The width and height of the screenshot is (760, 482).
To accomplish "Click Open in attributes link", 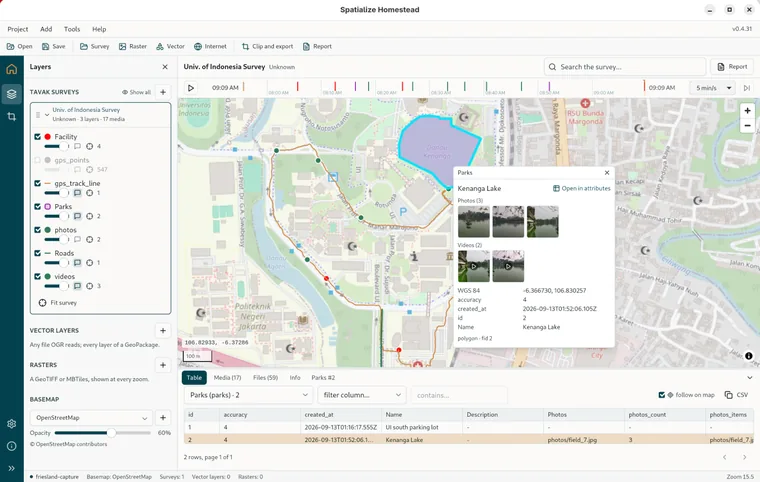I will click(582, 188).
